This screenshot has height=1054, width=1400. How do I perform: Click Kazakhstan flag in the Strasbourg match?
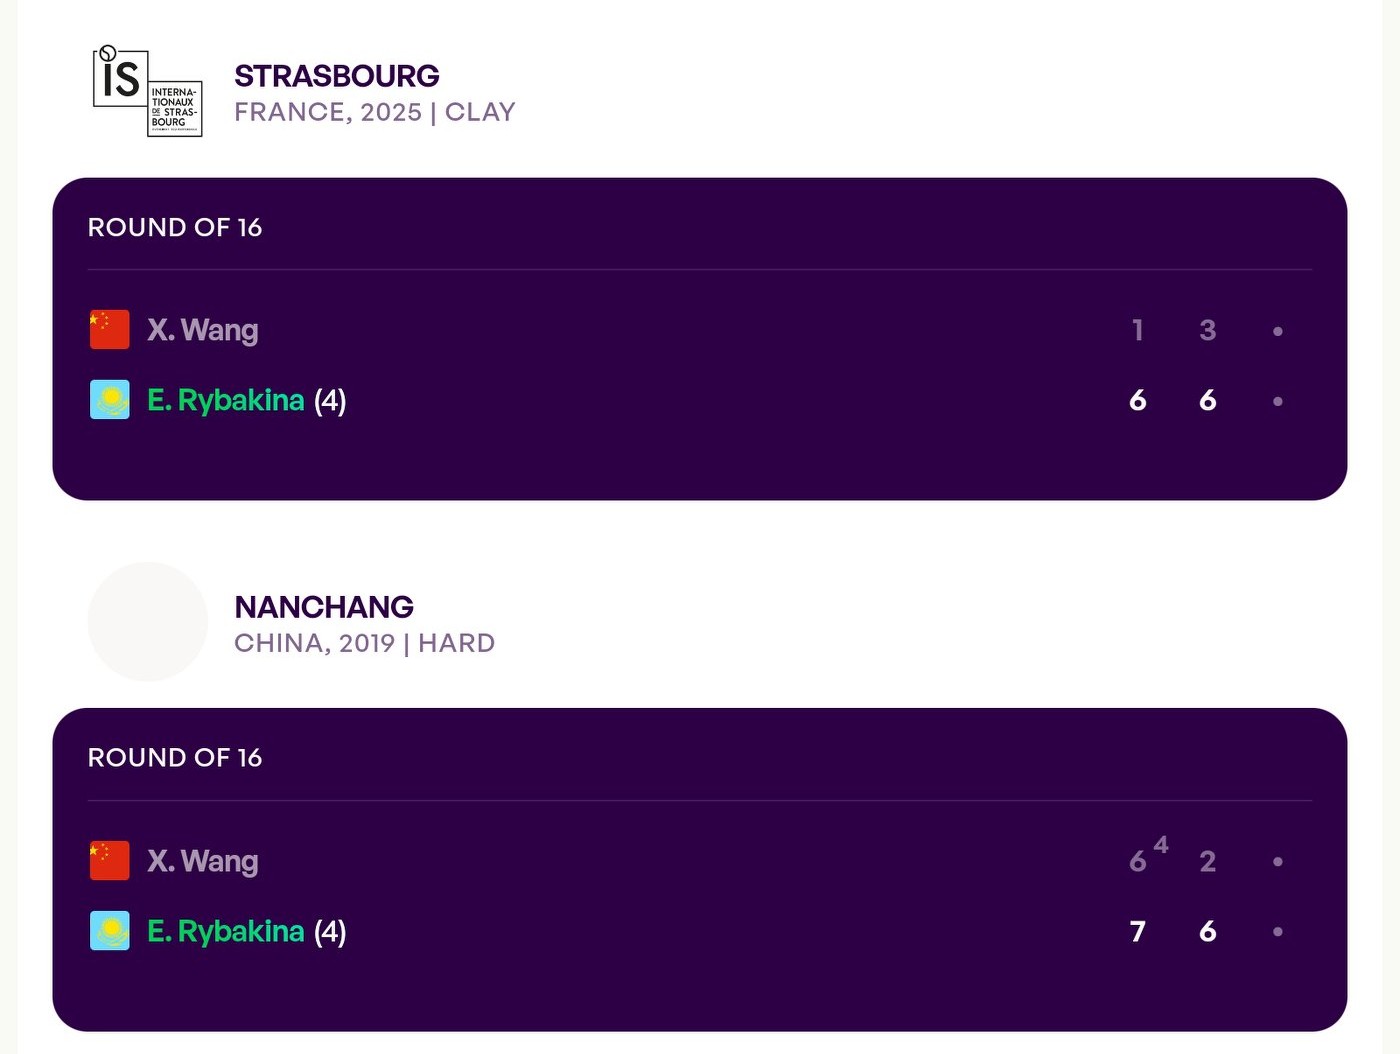point(110,400)
